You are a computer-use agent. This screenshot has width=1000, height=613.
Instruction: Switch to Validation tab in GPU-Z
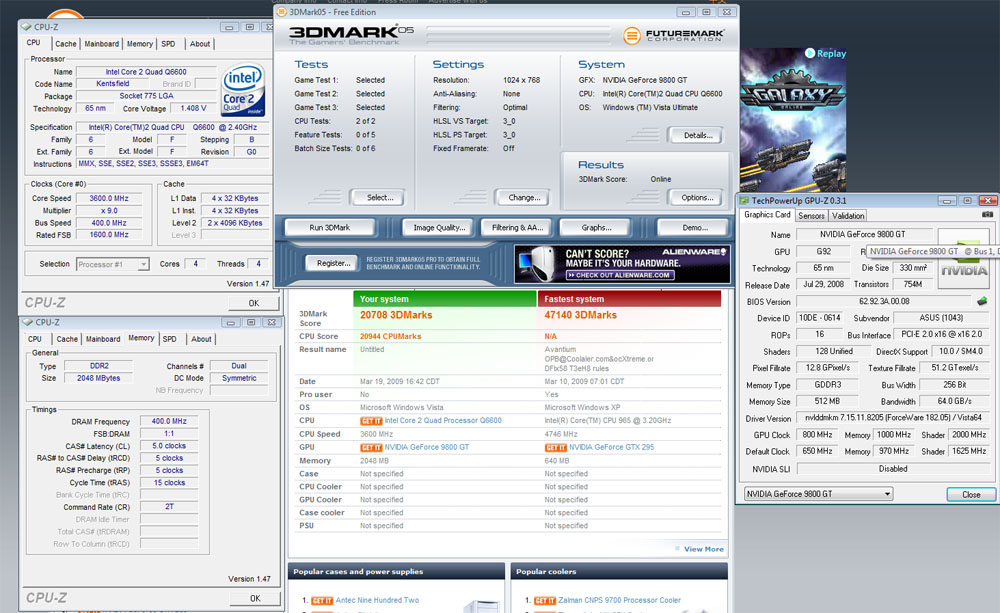pyautogui.click(x=848, y=216)
